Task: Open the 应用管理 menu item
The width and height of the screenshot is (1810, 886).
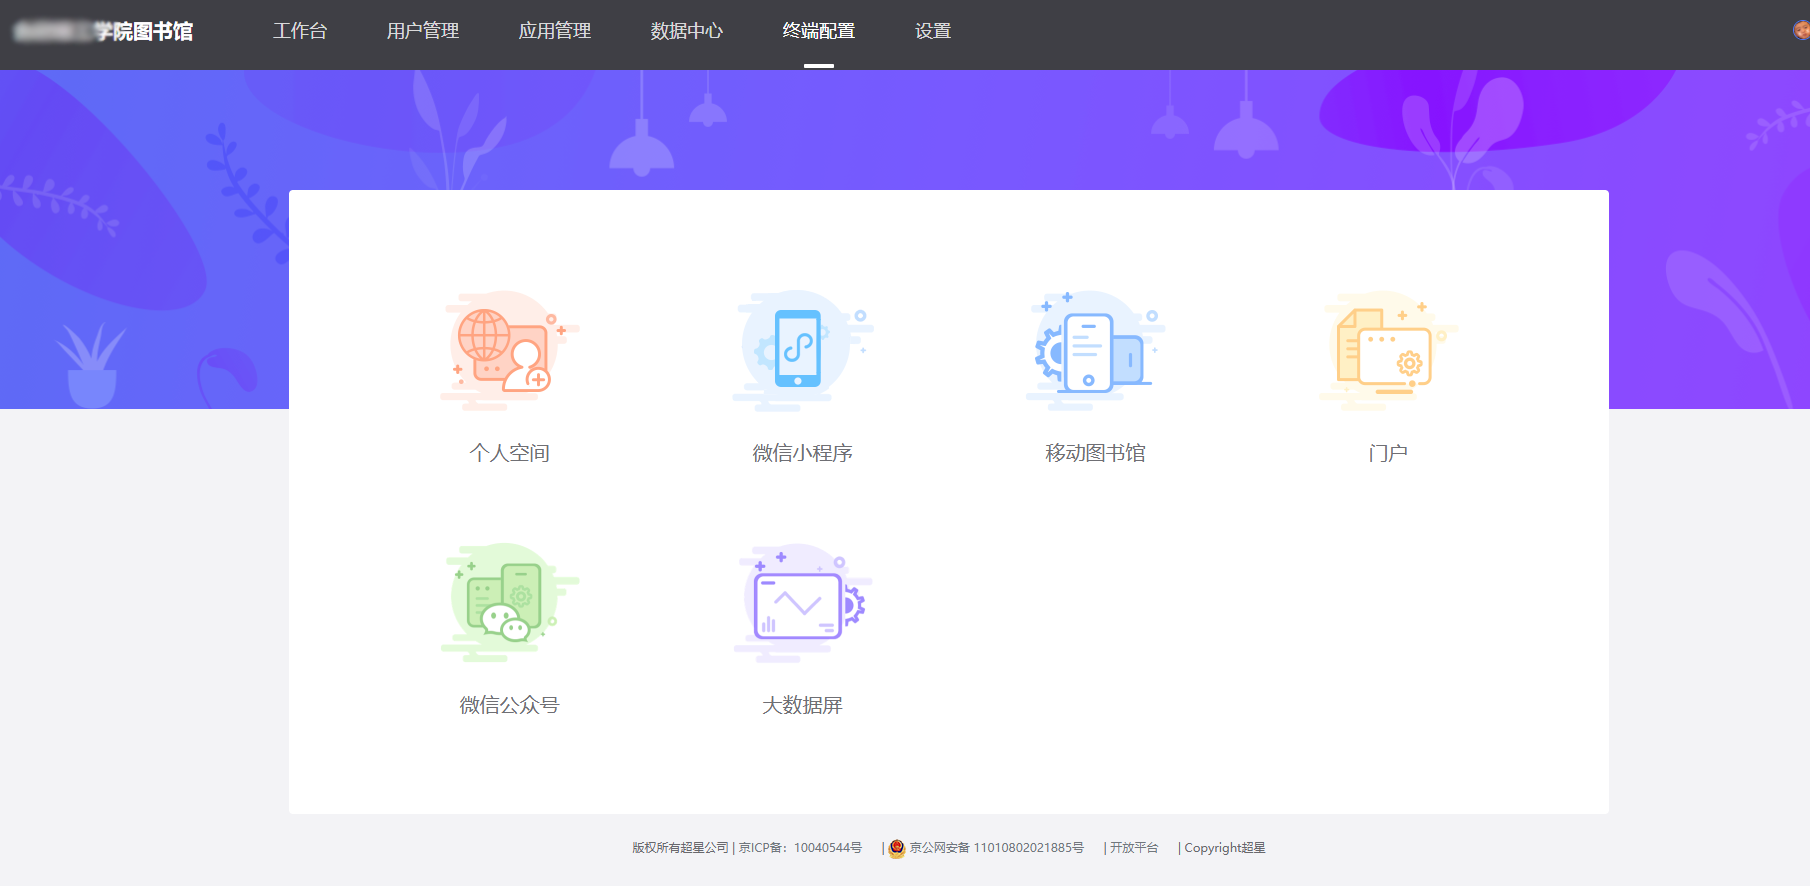Action: [x=555, y=31]
